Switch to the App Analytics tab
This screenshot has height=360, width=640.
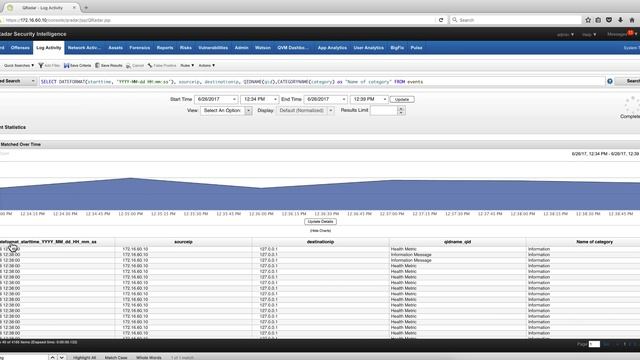pos(332,48)
